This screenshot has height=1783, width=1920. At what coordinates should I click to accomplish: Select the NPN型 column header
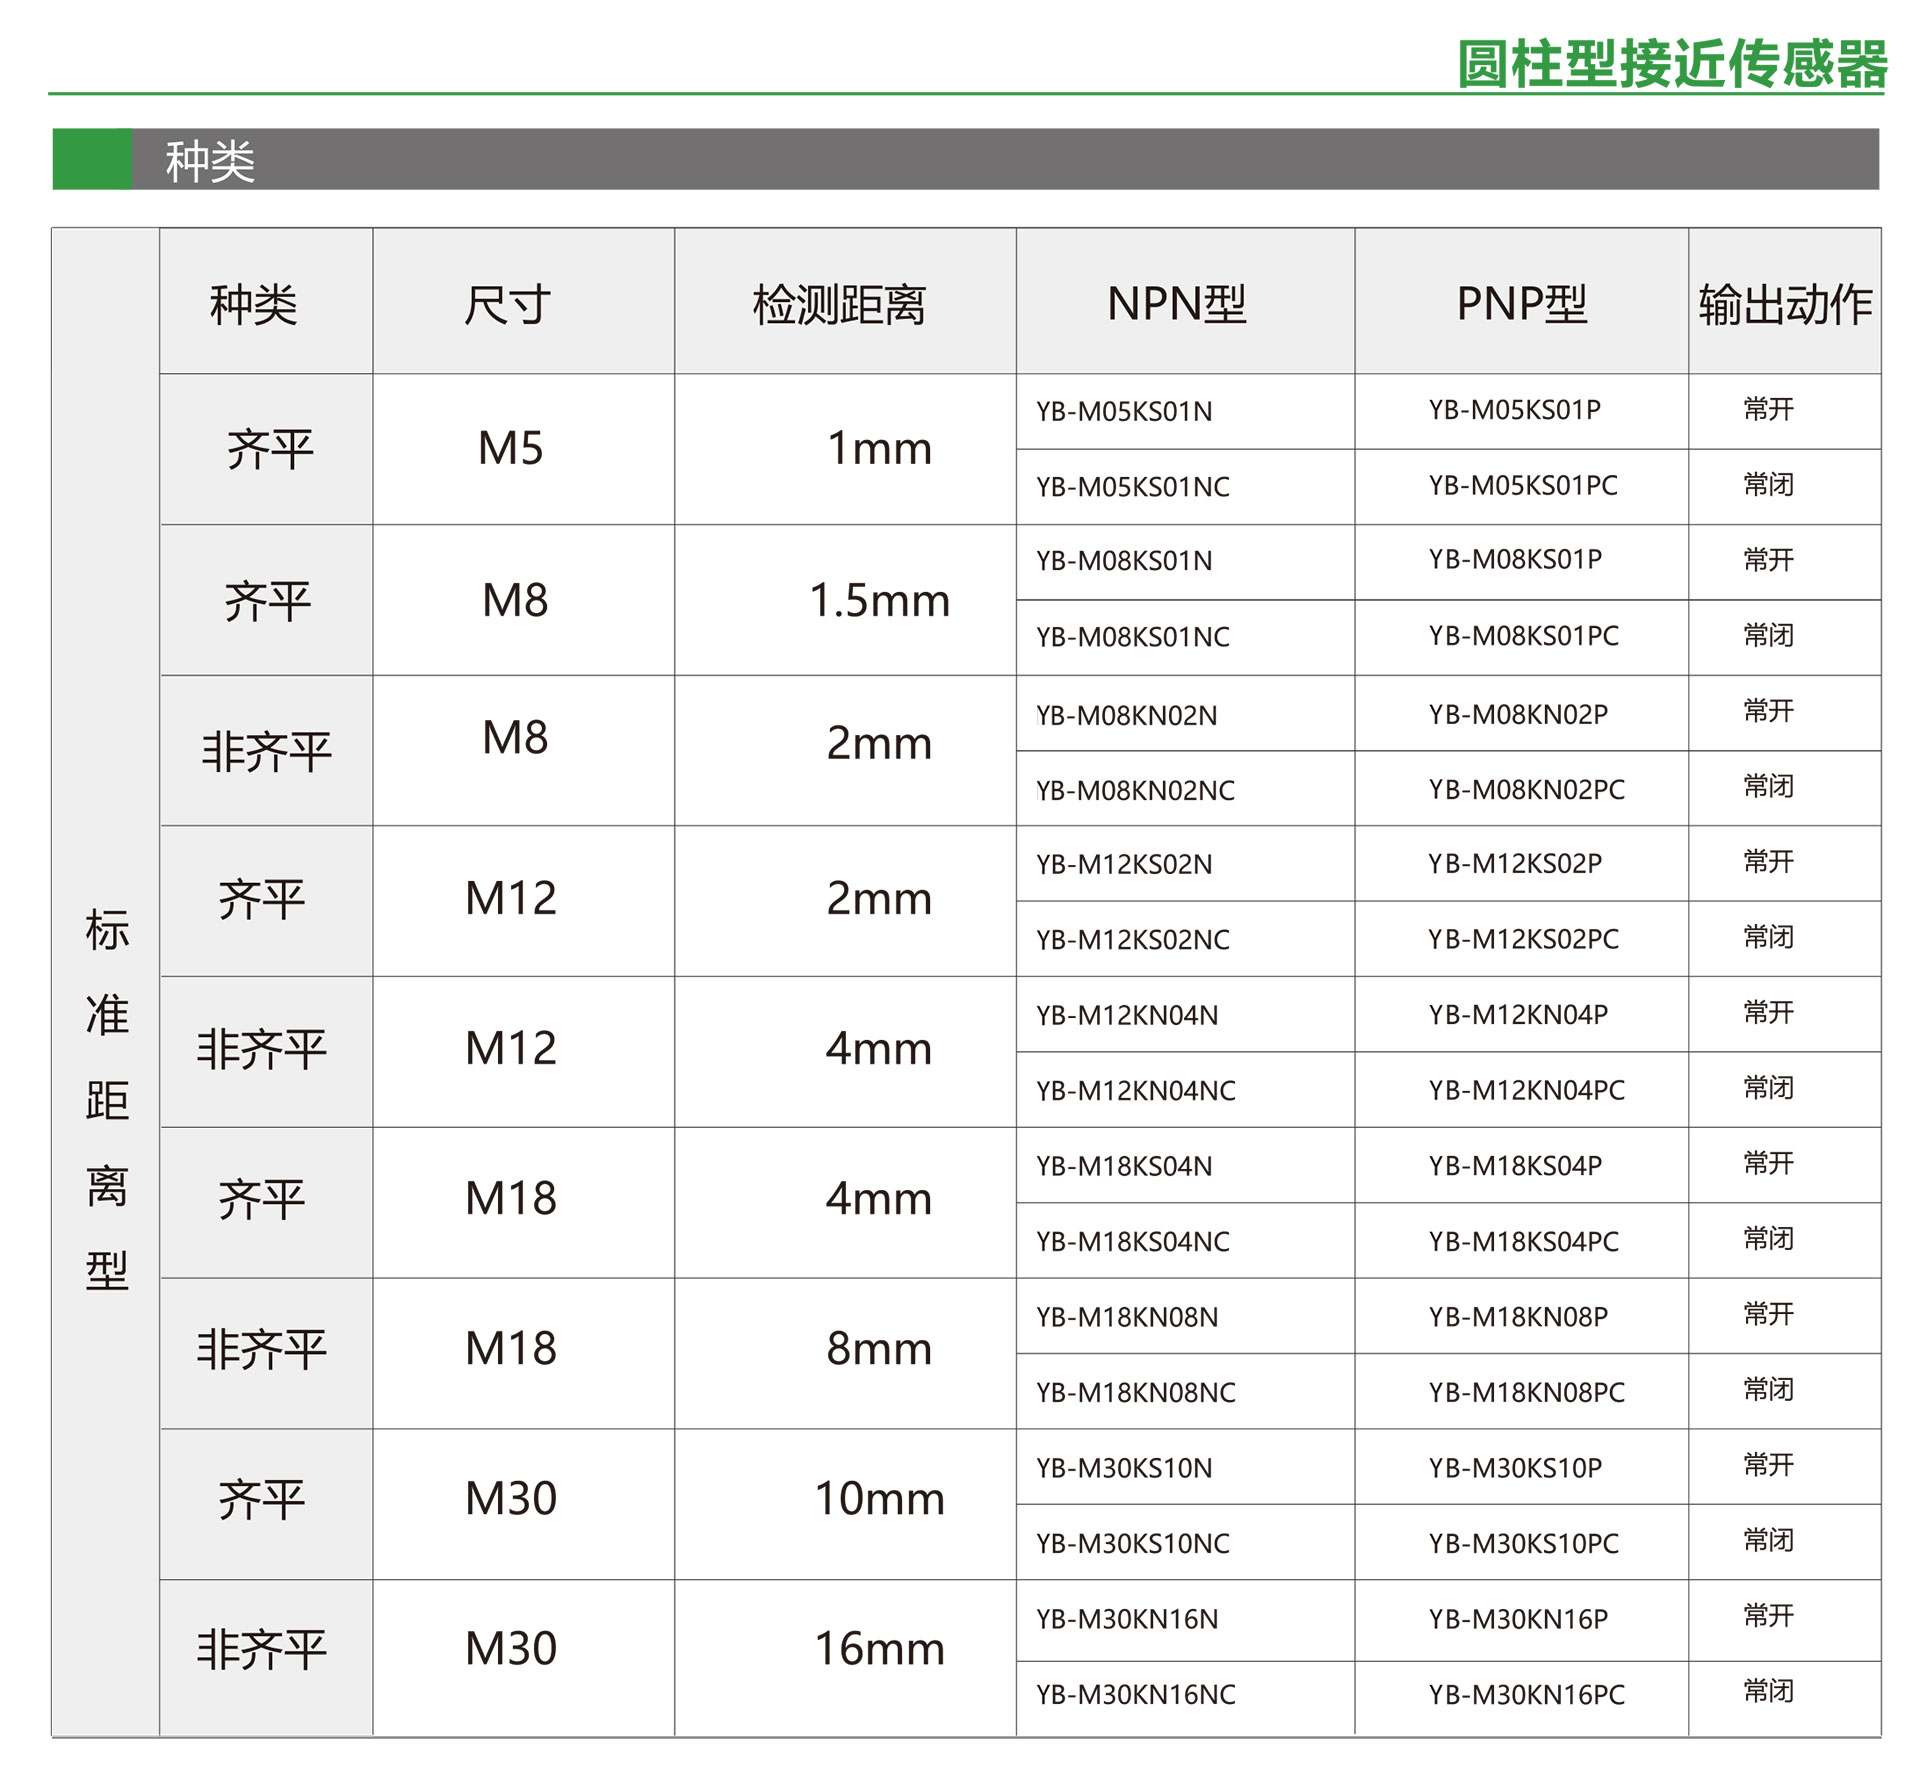pos(1177,304)
